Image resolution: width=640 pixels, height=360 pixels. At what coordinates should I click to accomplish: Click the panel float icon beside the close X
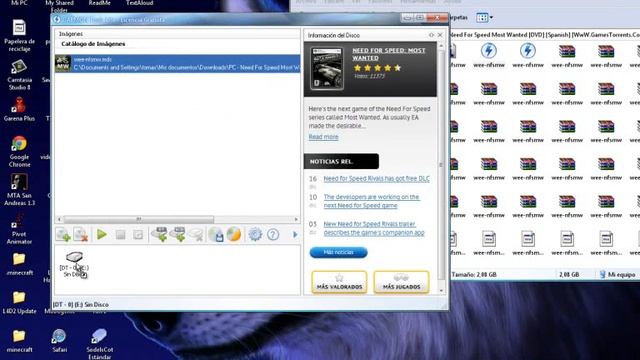tap(431, 35)
